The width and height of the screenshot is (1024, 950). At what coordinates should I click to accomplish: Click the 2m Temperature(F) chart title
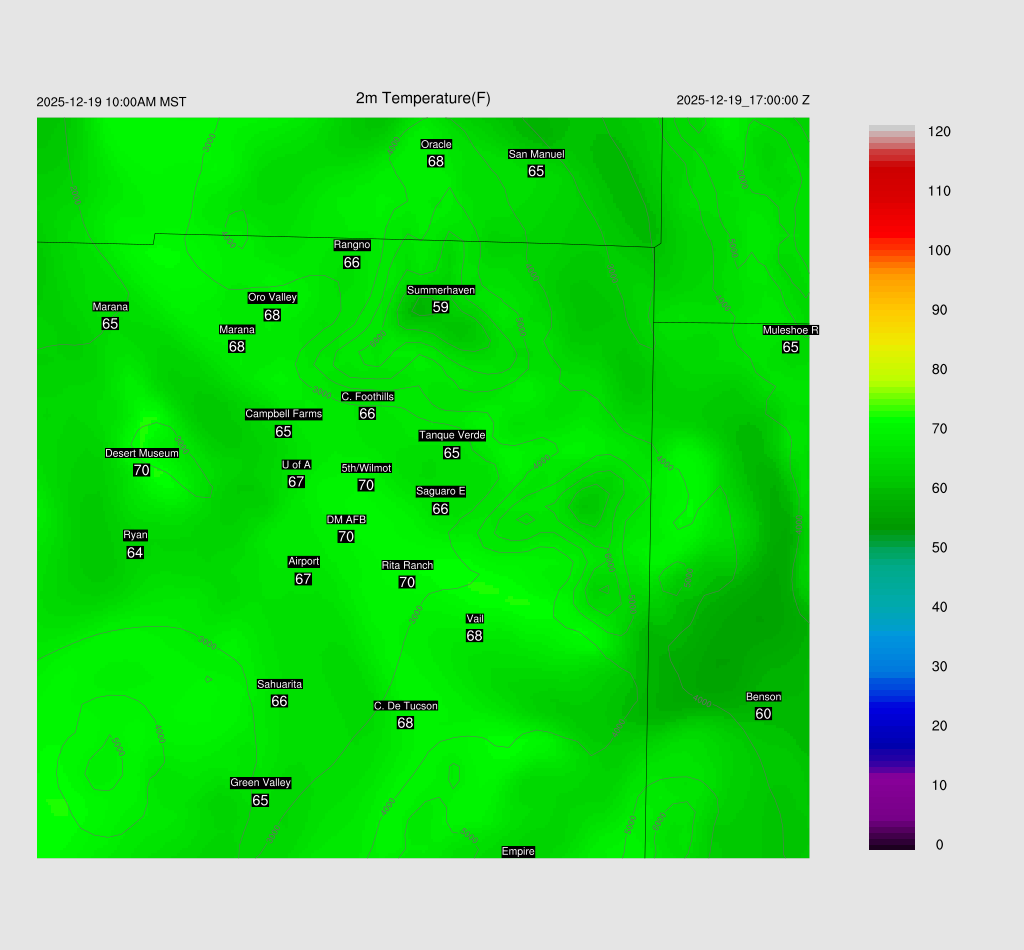[423, 98]
